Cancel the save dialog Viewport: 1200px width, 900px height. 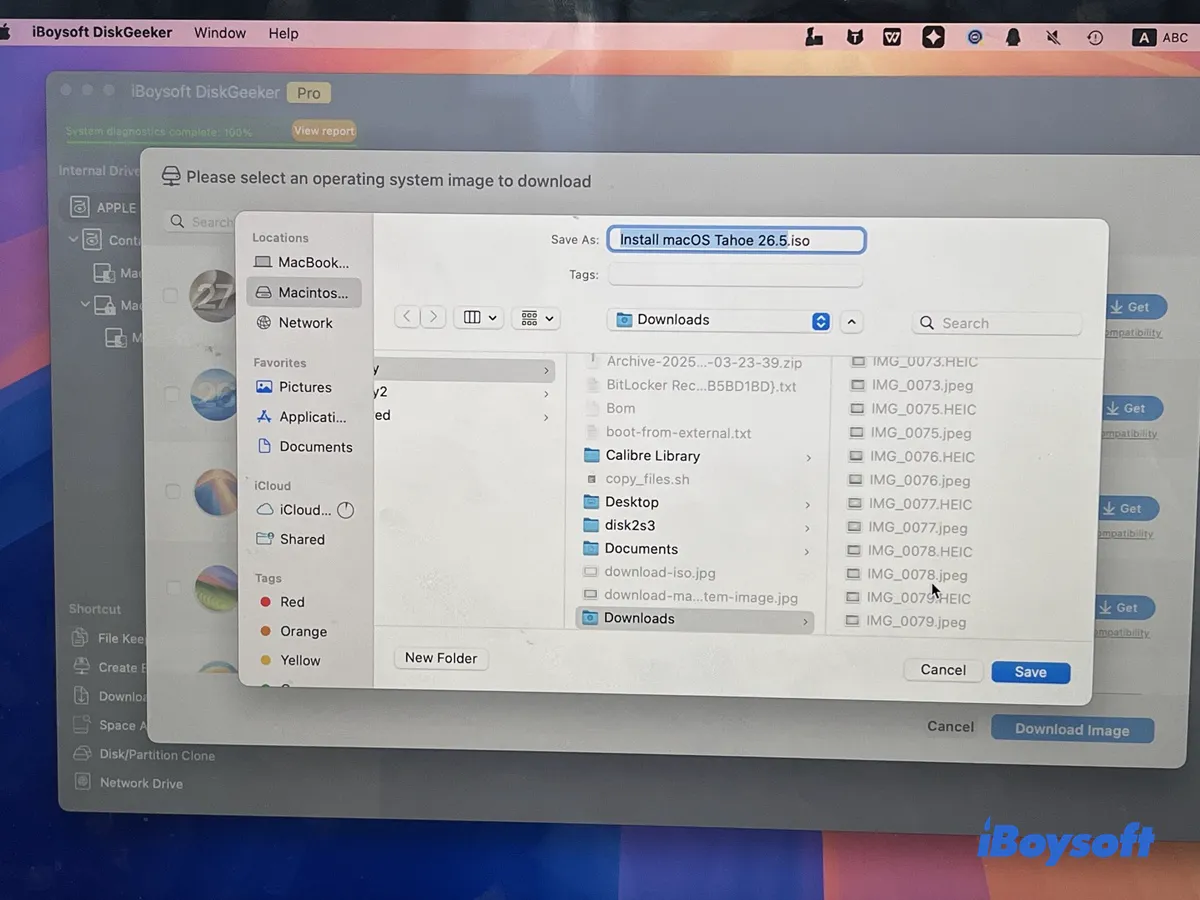click(x=943, y=670)
